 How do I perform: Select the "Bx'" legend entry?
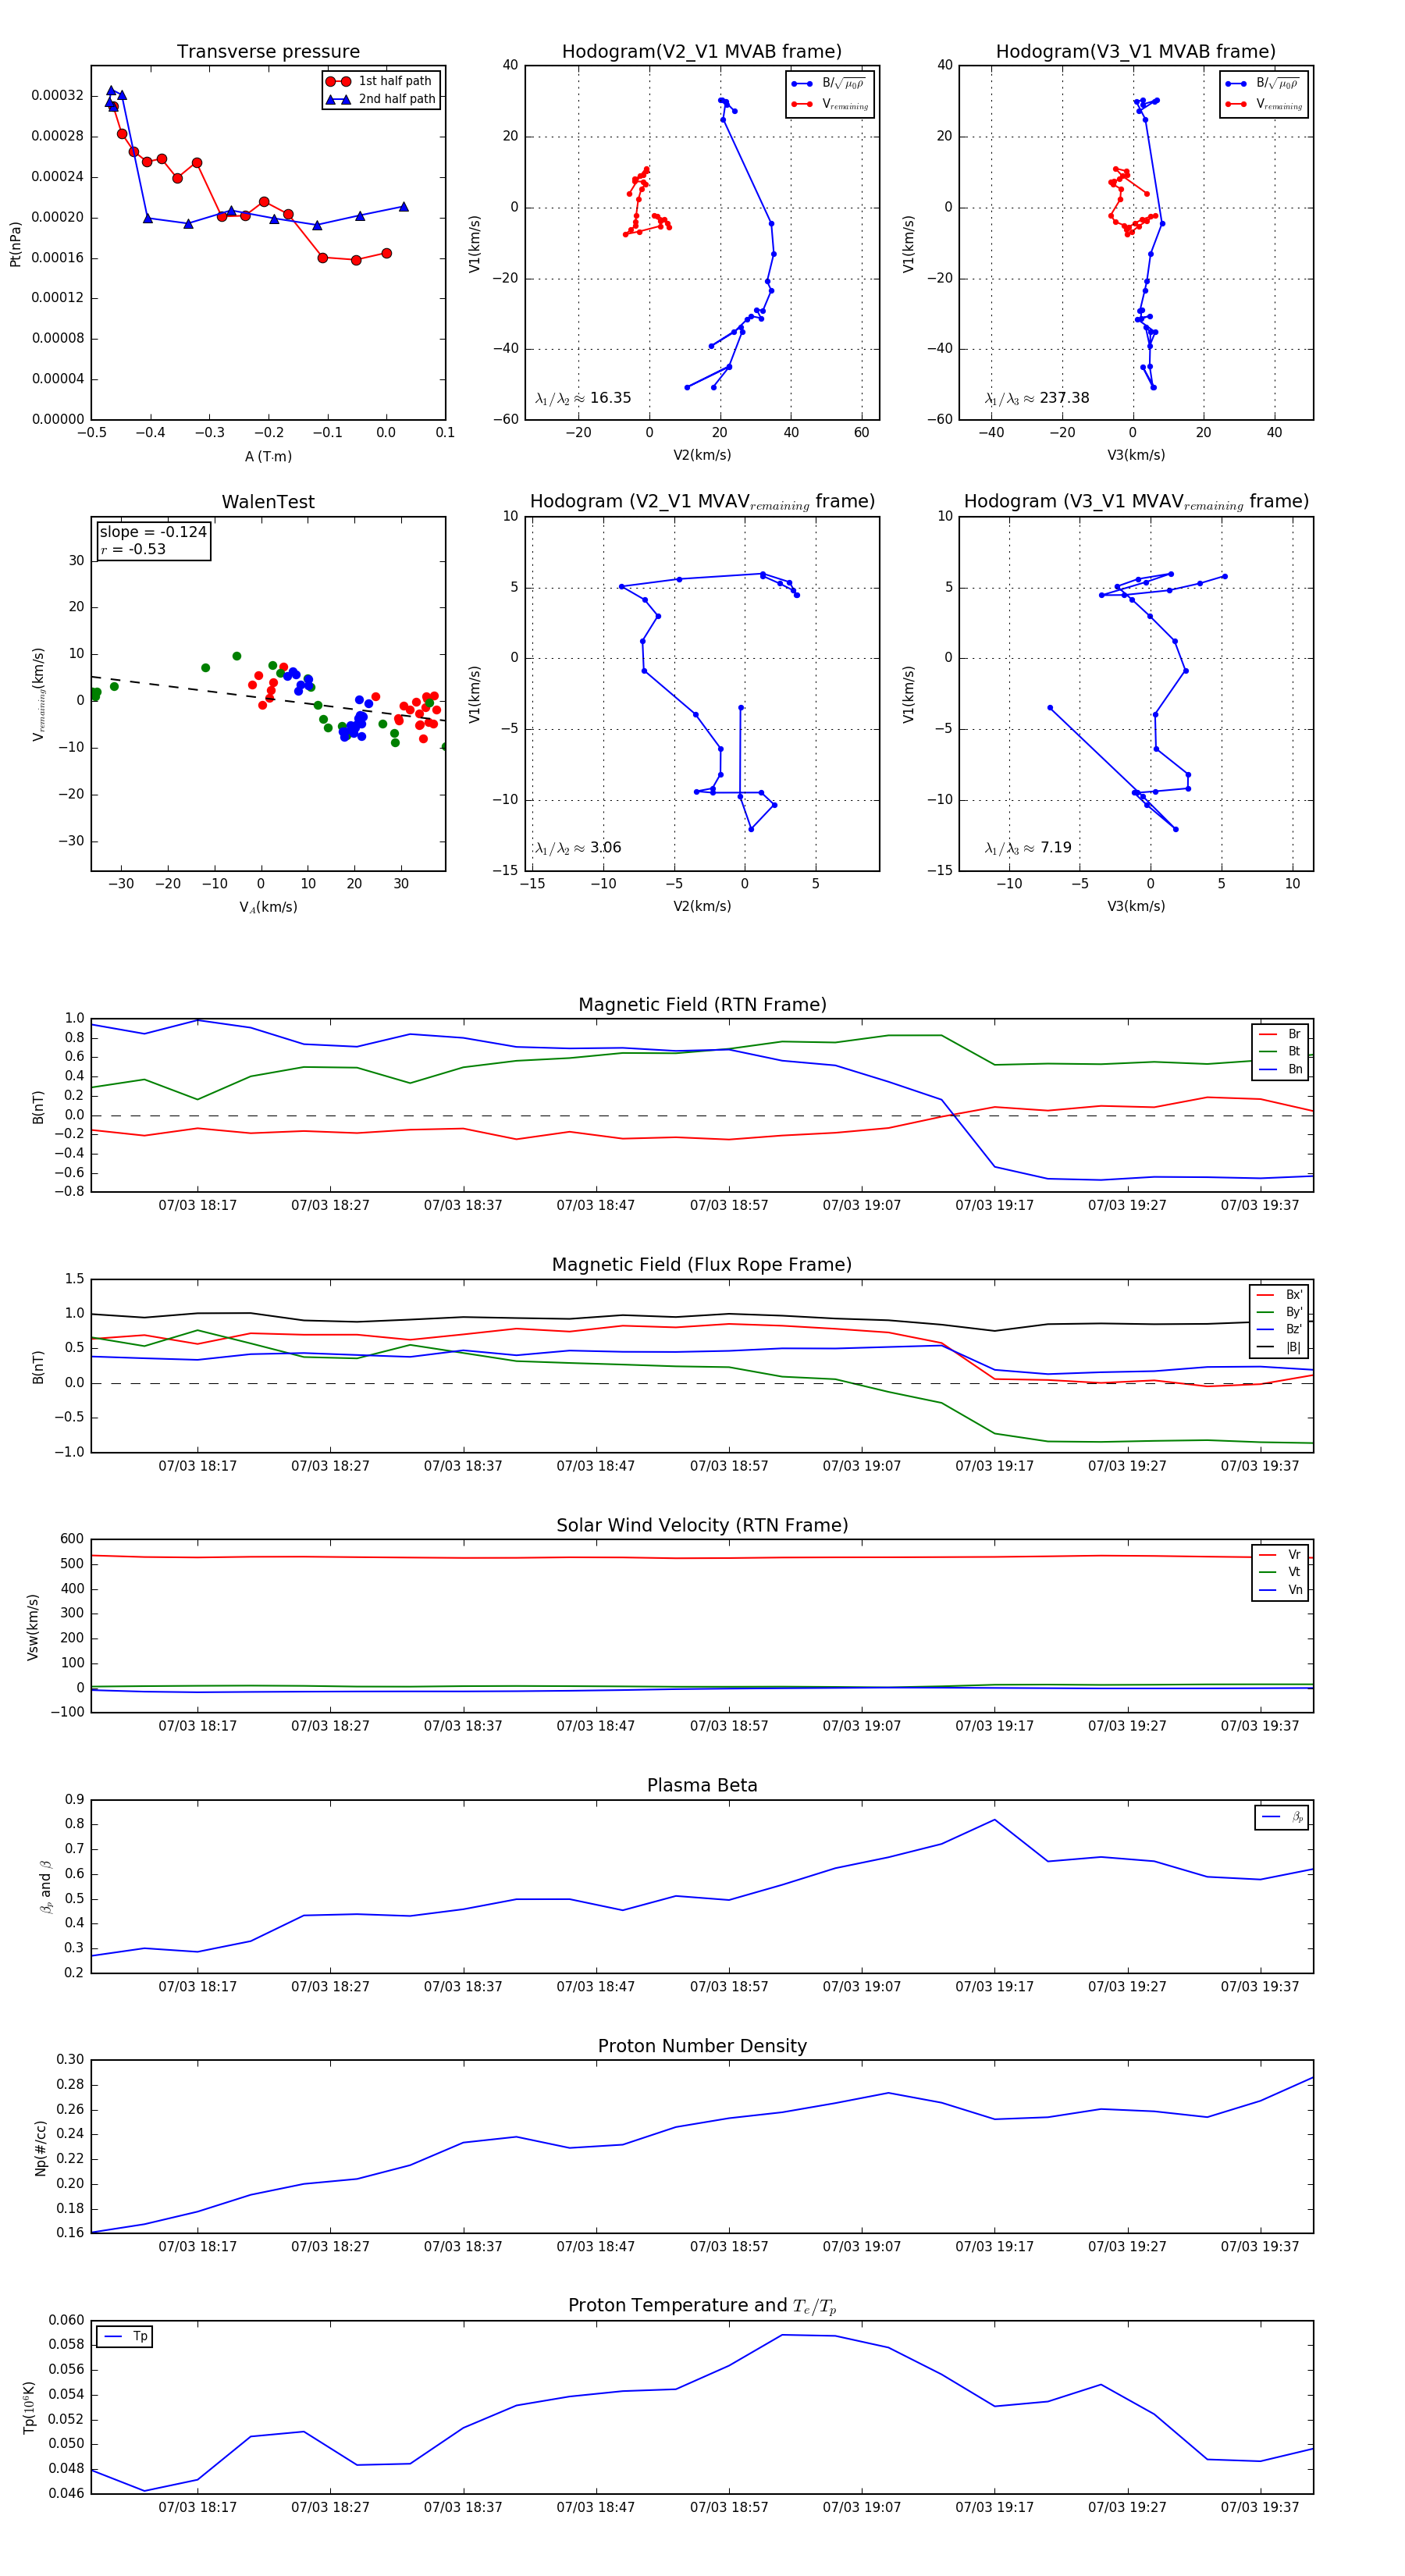tap(1279, 1295)
